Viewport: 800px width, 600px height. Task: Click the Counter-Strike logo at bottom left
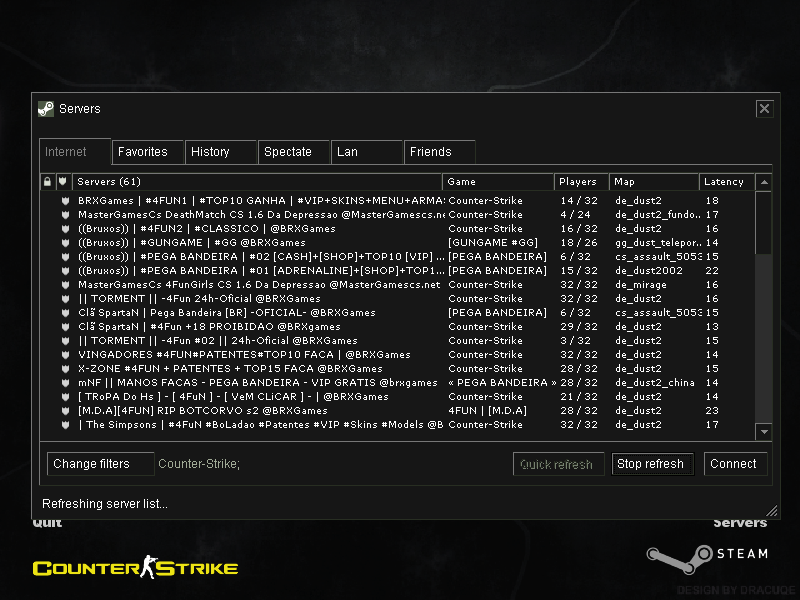(x=135, y=567)
